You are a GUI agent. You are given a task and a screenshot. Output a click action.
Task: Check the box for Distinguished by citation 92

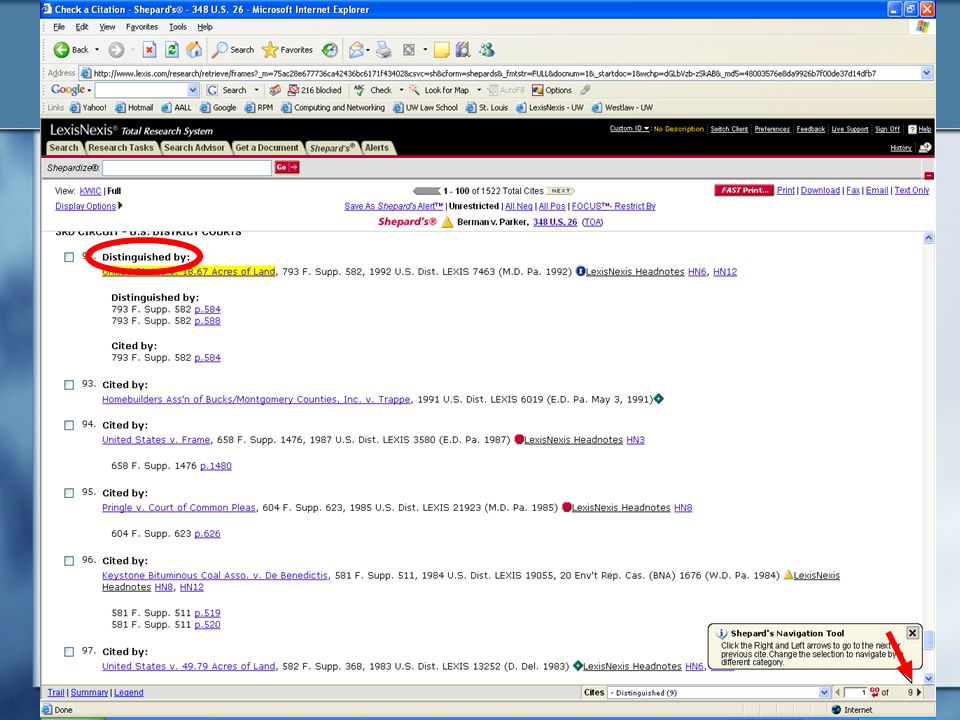69,257
